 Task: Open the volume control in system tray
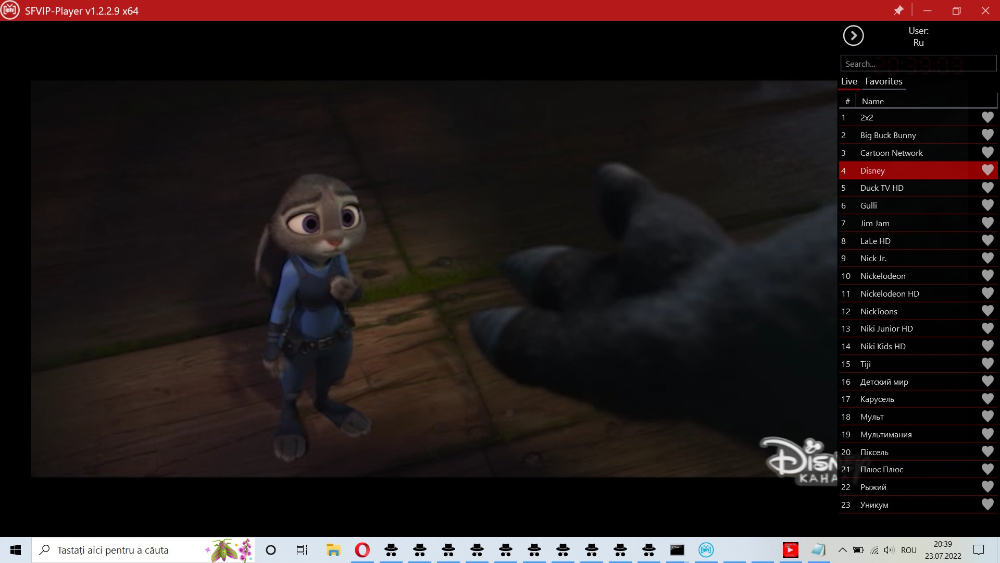click(889, 550)
